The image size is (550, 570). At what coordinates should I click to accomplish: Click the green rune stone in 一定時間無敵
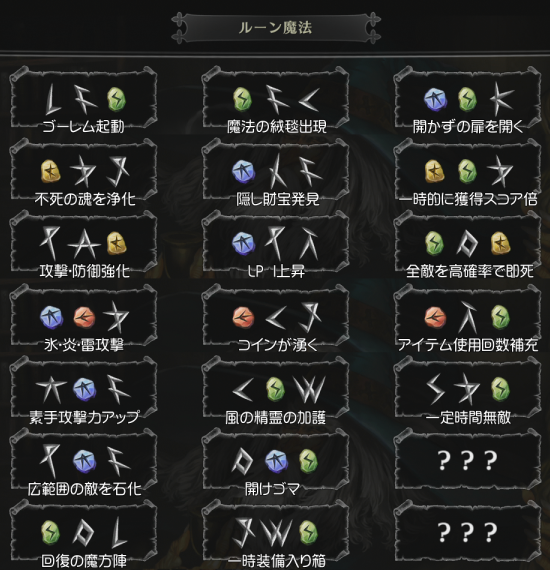[500, 389]
